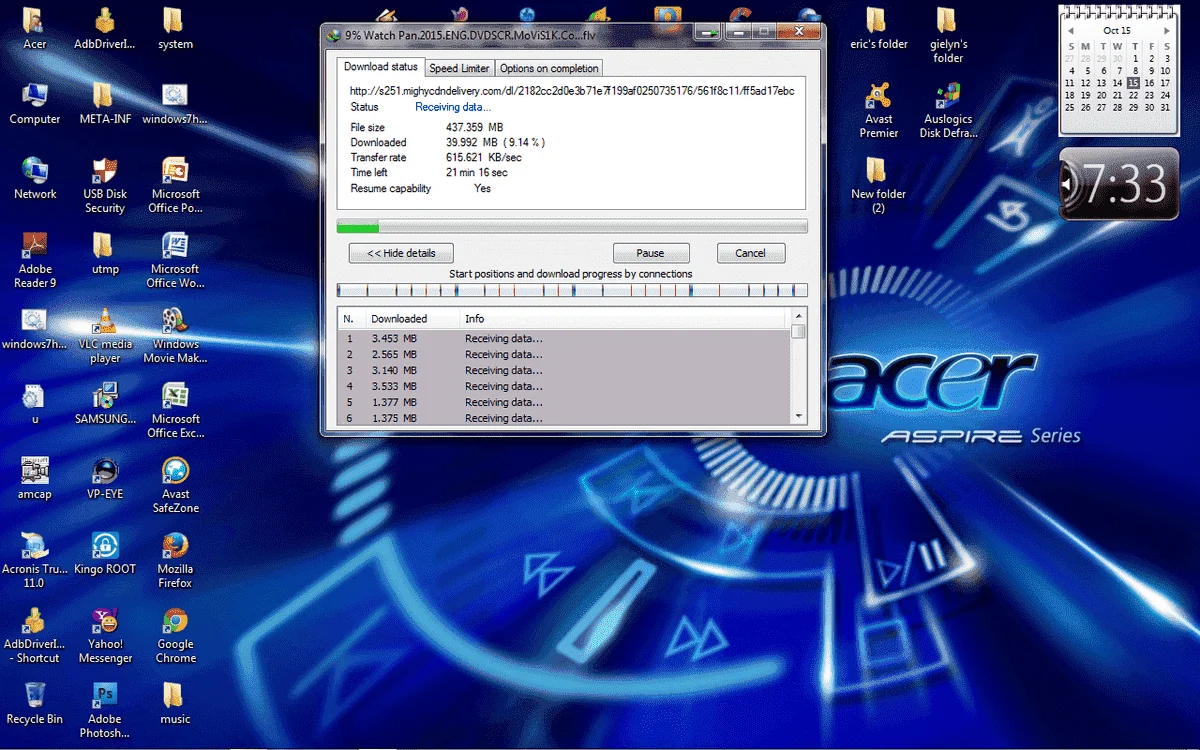Screen dimensions: 1200x750
Task: Switch to the Download status tab
Action: pyautogui.click(x=380, y=67)
